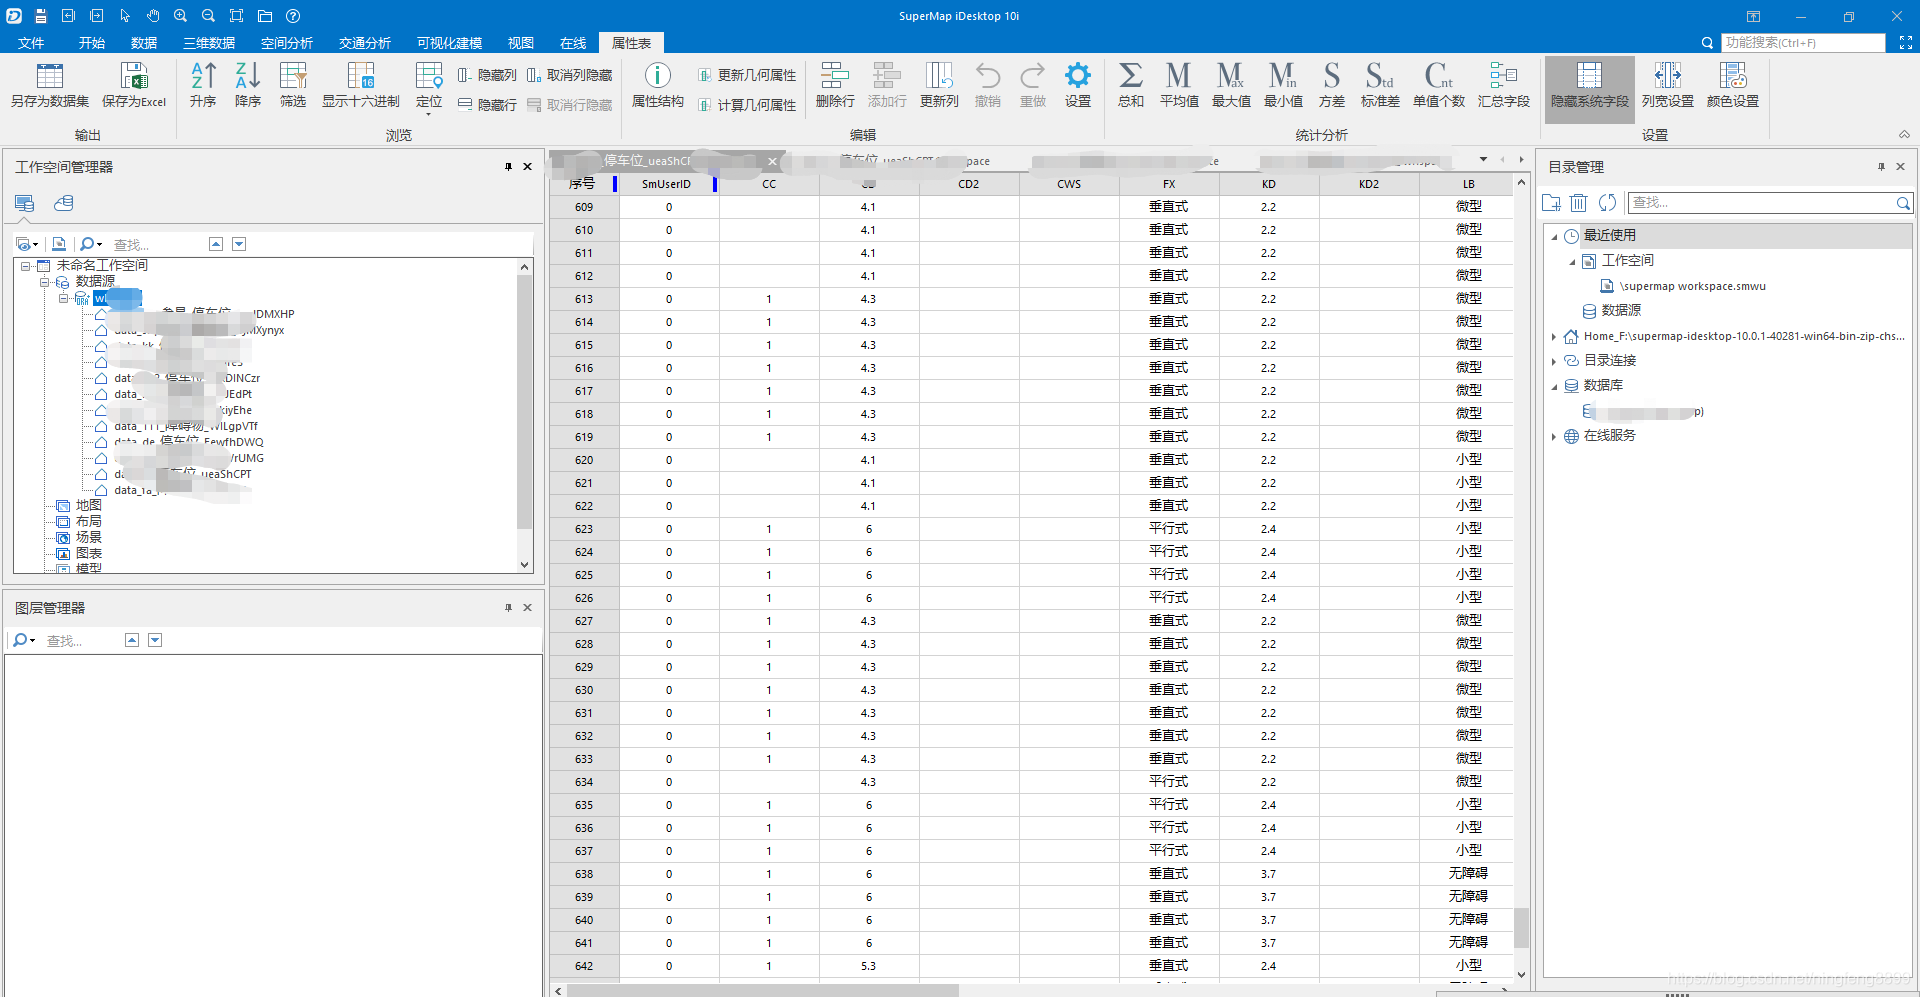Select the 标准差 standard deviation statistic
Image resolution: width=1920 pixels, height=997 pixels.
point(1379,85)
